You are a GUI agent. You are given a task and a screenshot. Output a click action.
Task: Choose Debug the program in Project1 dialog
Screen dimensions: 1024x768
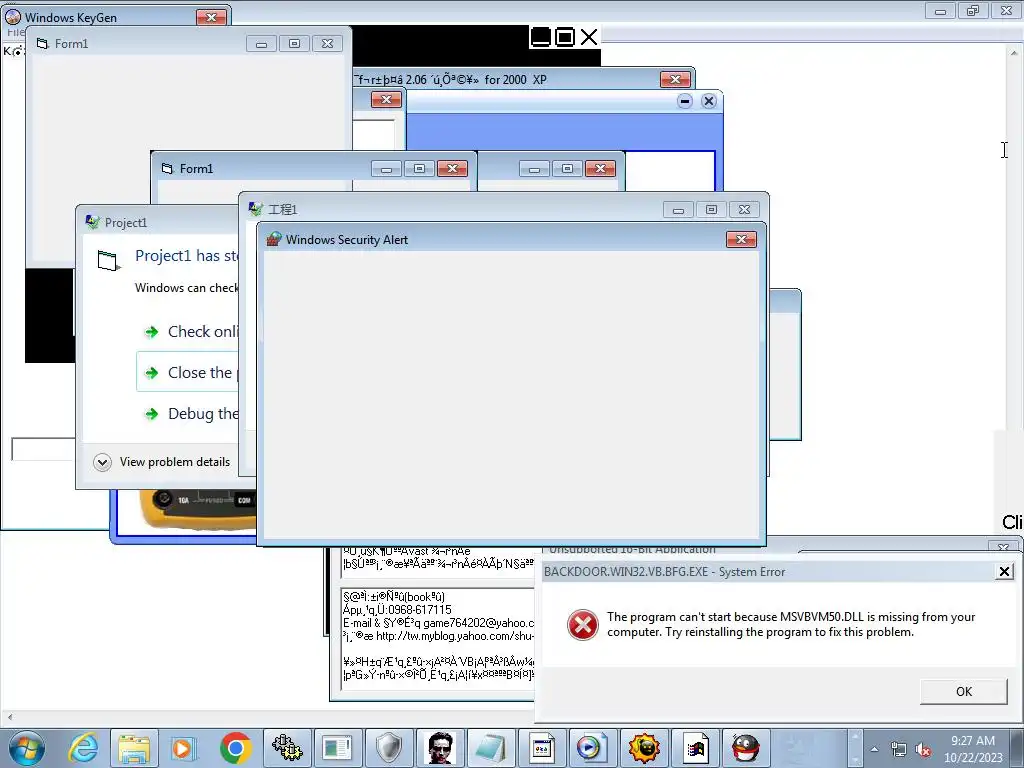191,414
